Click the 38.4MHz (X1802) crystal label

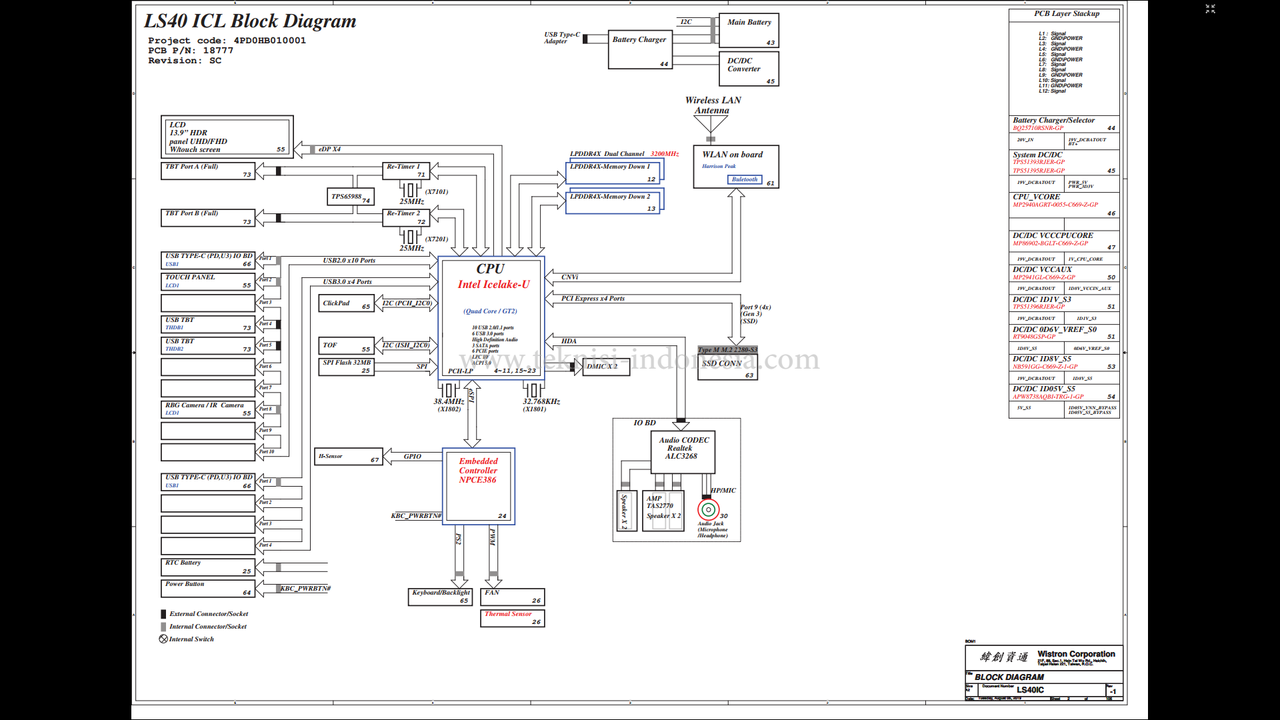click(449, 404)
